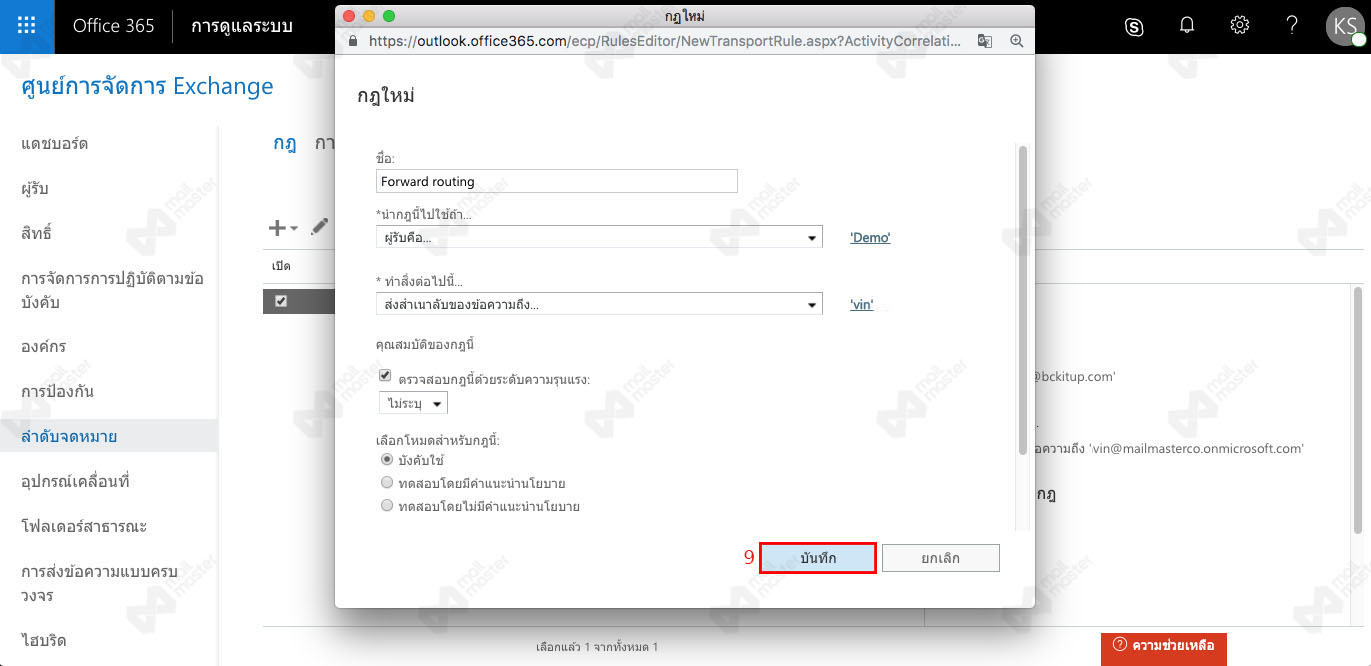Open อุปกรณ์เคลื่อนที่ in the sidebar
The height and width of the screenshot is (666, 1371).
(76, 481)
